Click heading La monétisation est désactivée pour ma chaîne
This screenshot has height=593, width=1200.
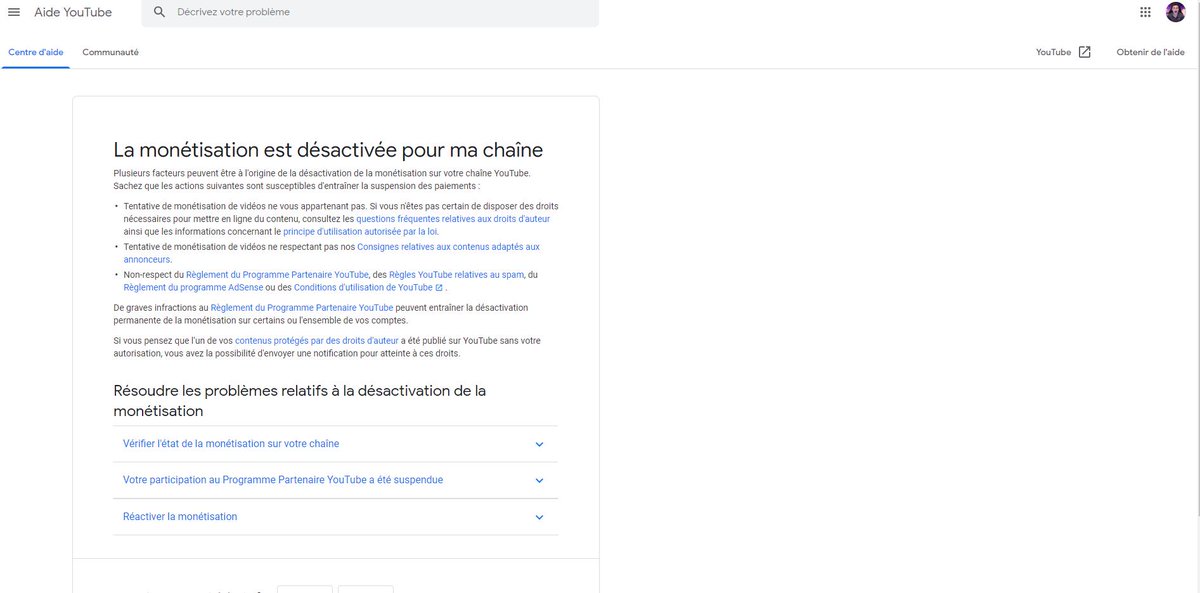[x=328, y=150]
